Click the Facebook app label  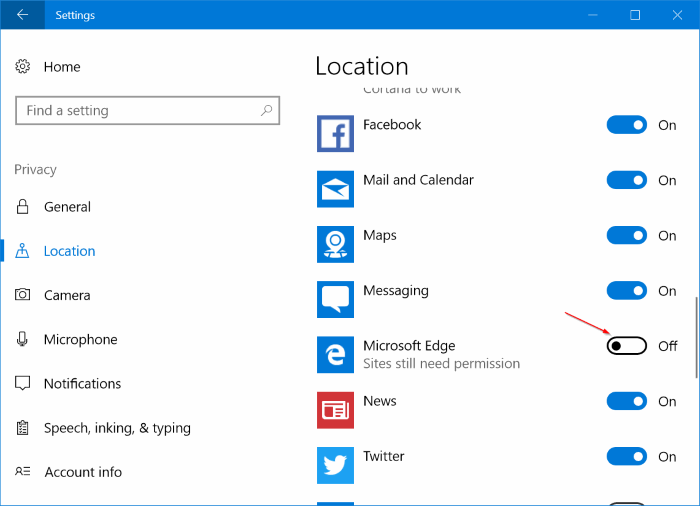[392, 125]
